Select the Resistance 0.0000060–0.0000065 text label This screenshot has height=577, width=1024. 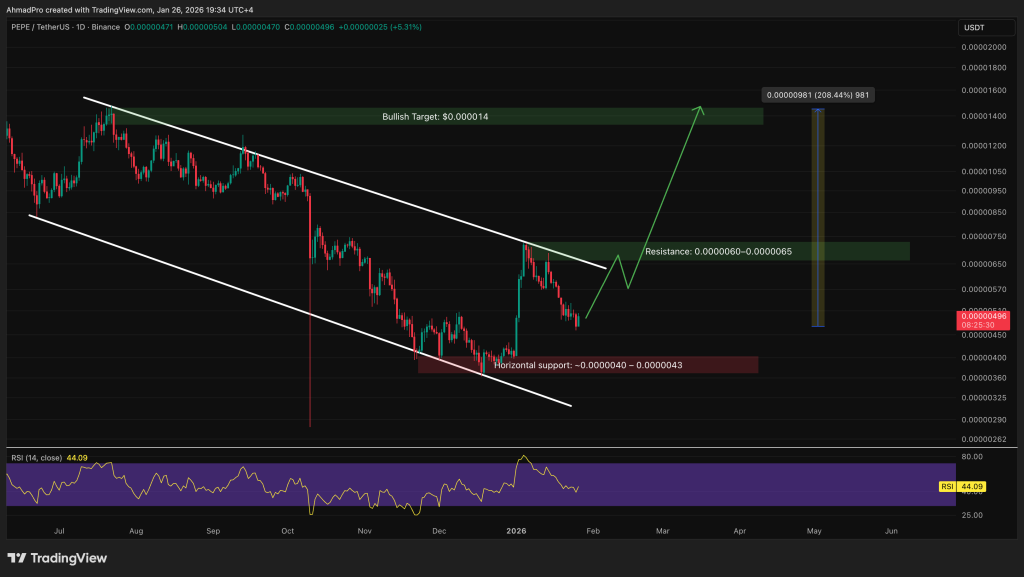pyautogui.click(x=719, y=251)
